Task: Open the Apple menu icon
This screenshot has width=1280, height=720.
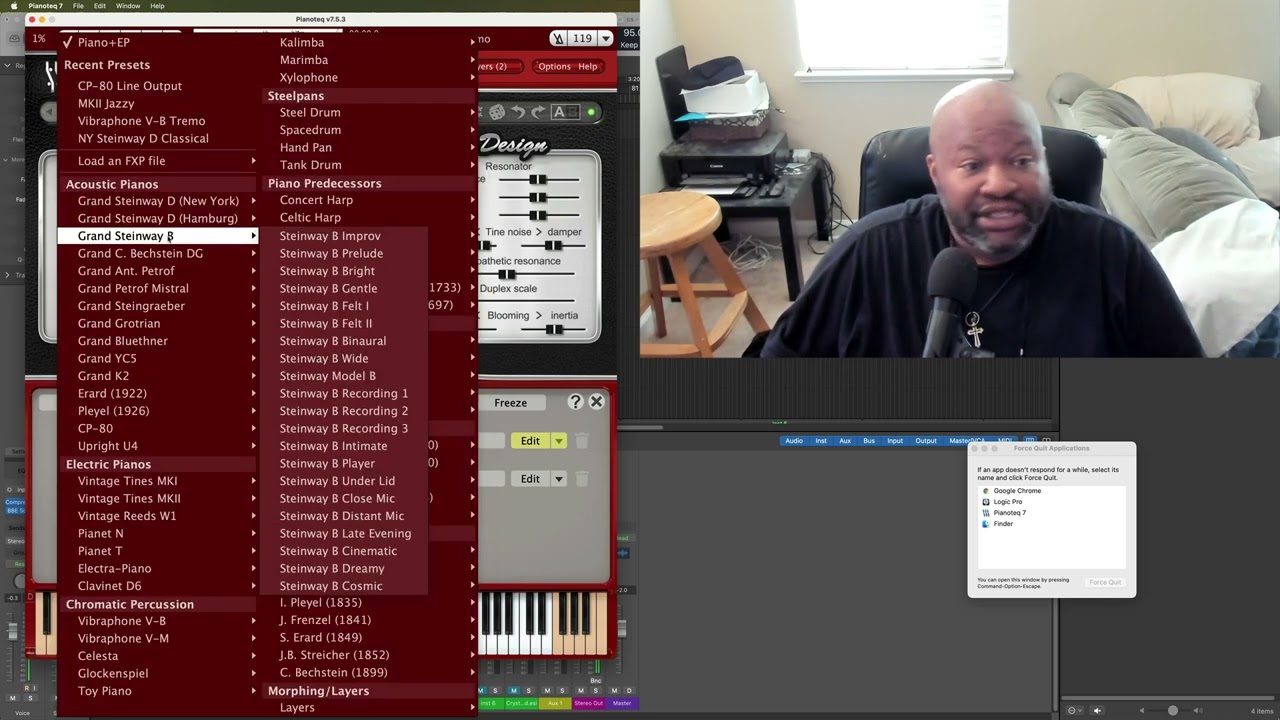Action: [13, 6]
